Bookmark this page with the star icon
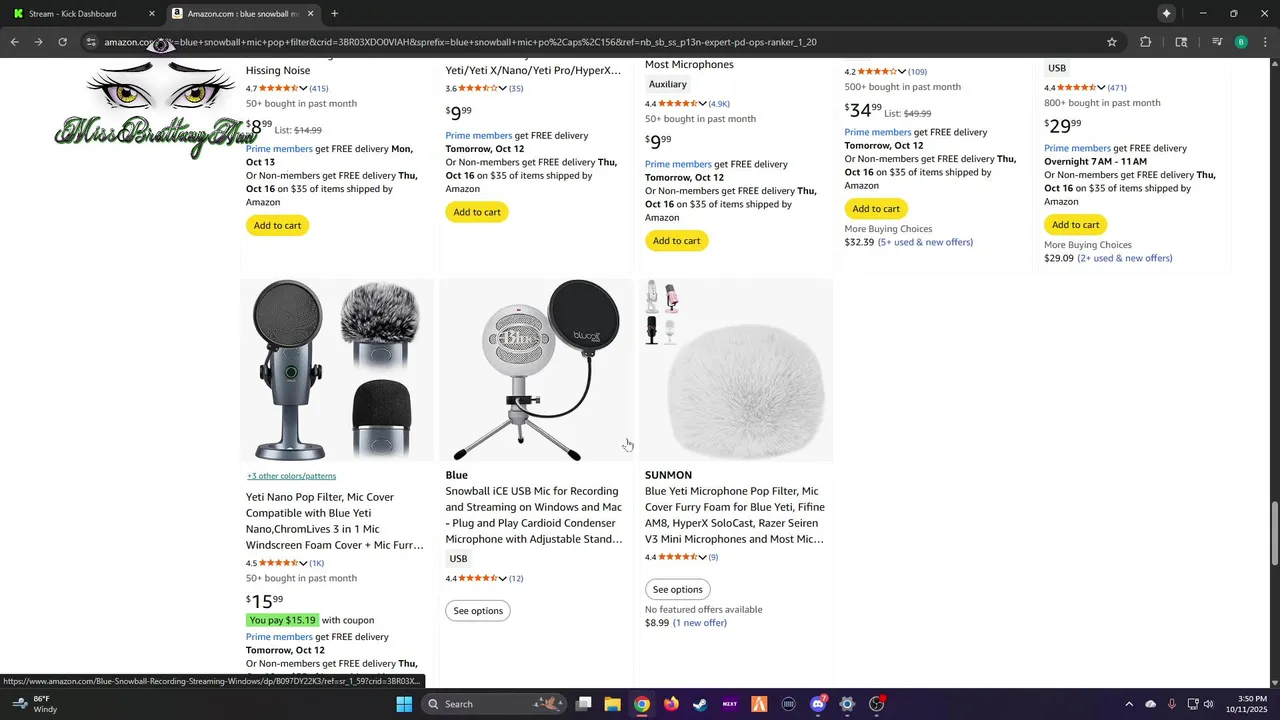Screen dimensions: 1280x720 point(1111,42)
